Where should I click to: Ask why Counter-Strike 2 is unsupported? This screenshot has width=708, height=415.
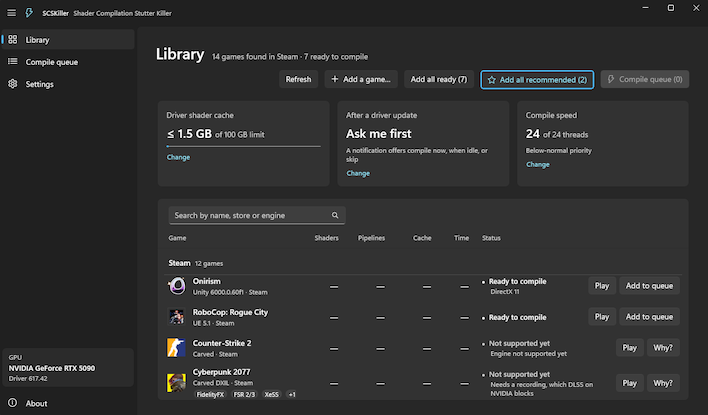[663, 348]
